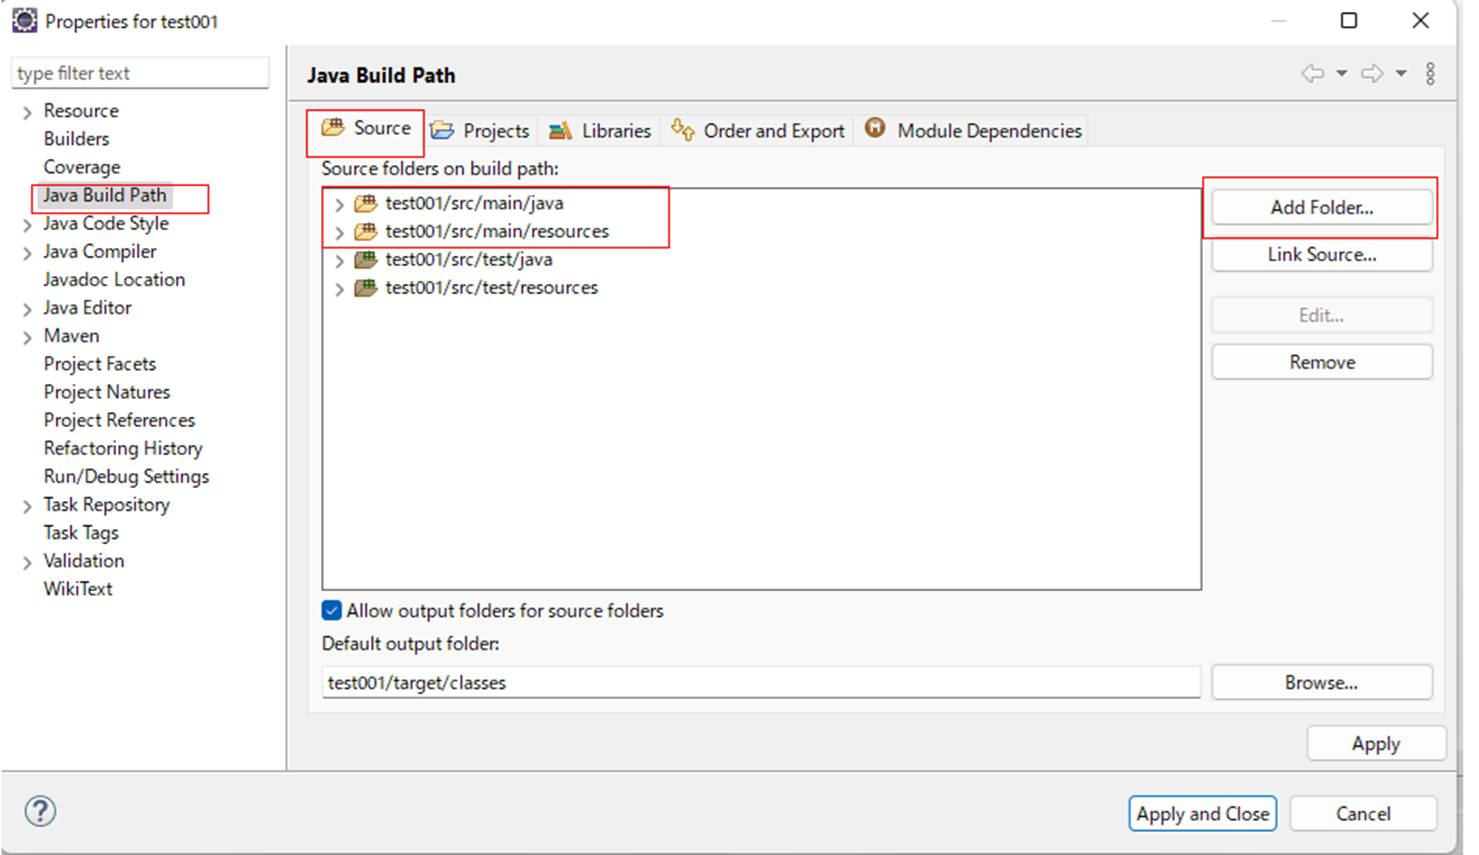
Task: Click inside the type filter text field
Action: (x=140, y=72)
